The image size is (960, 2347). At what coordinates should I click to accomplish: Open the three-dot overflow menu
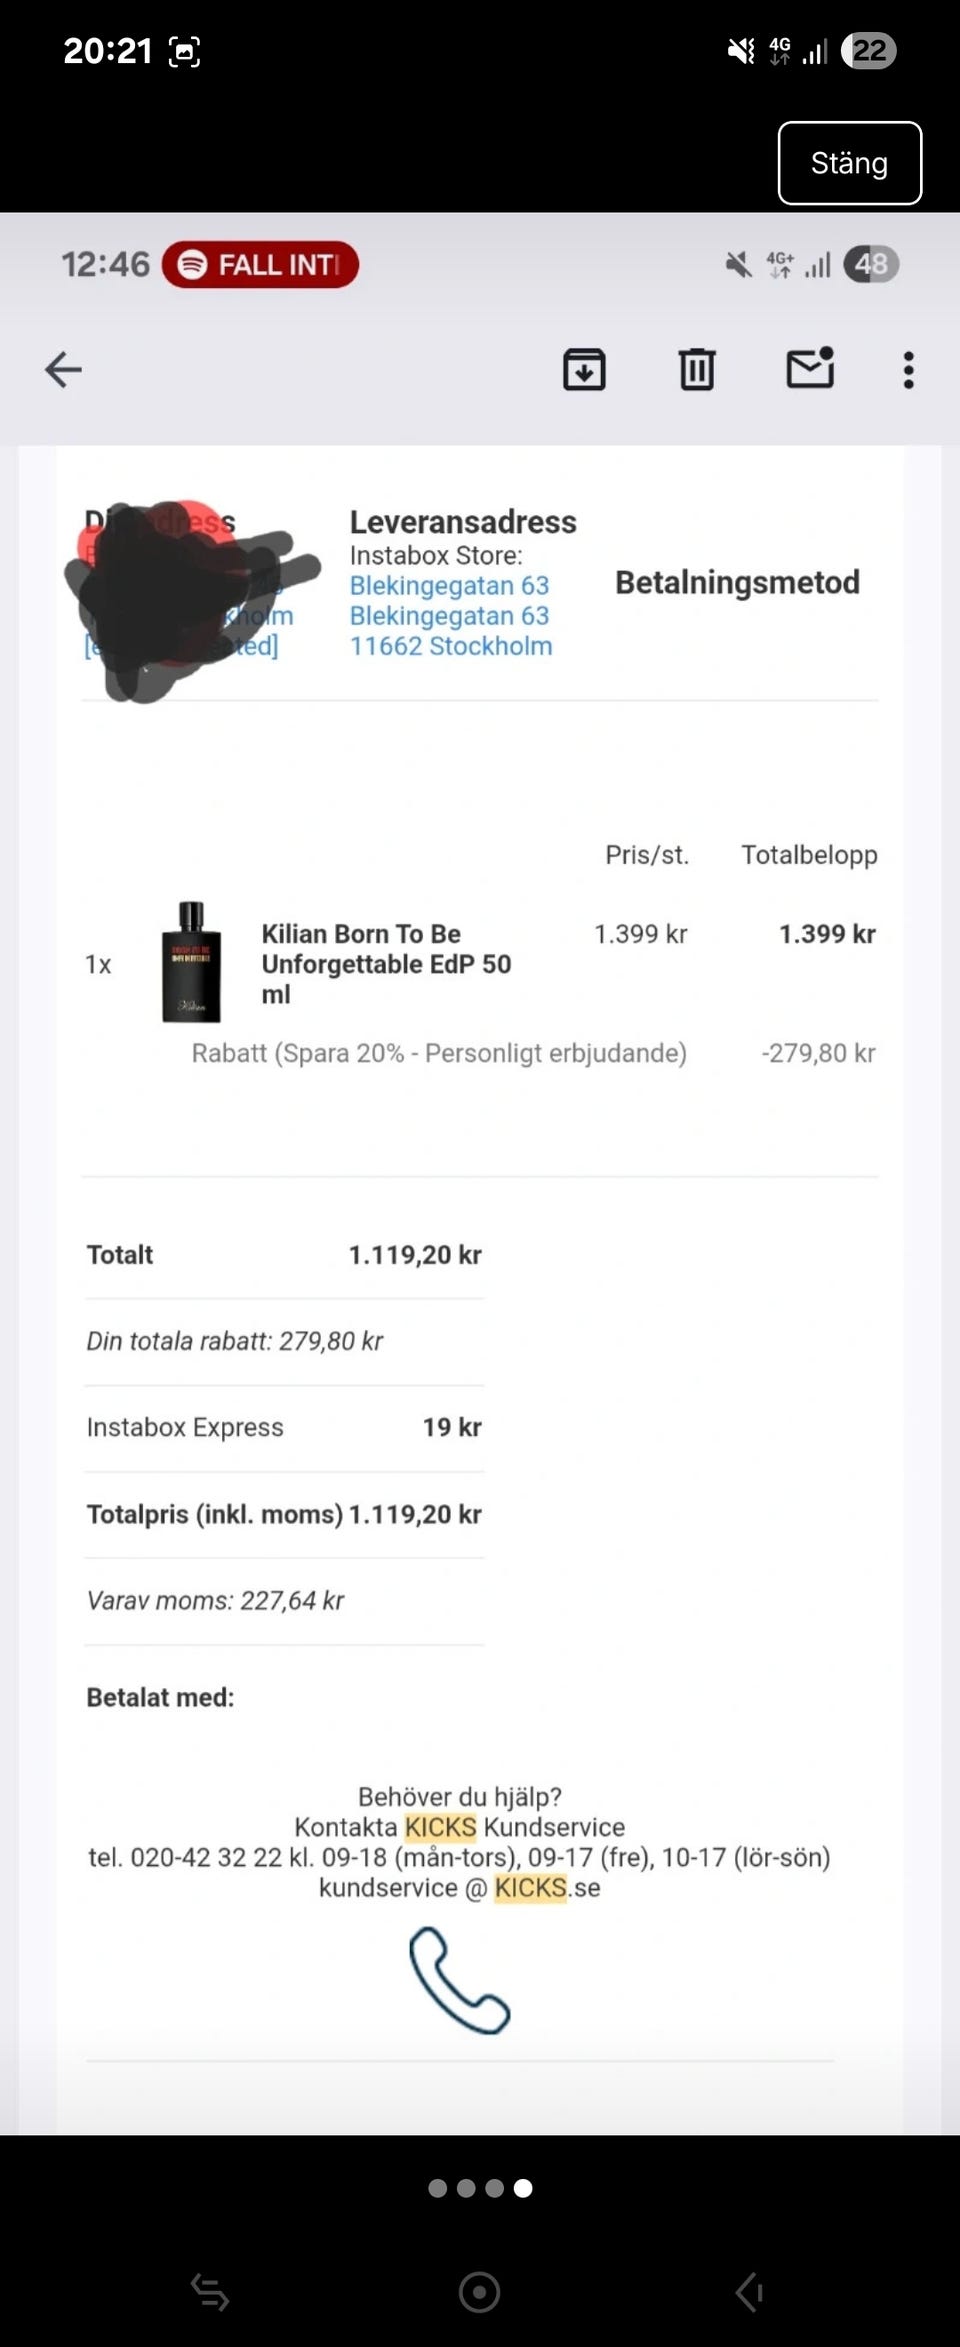(908, 369)
